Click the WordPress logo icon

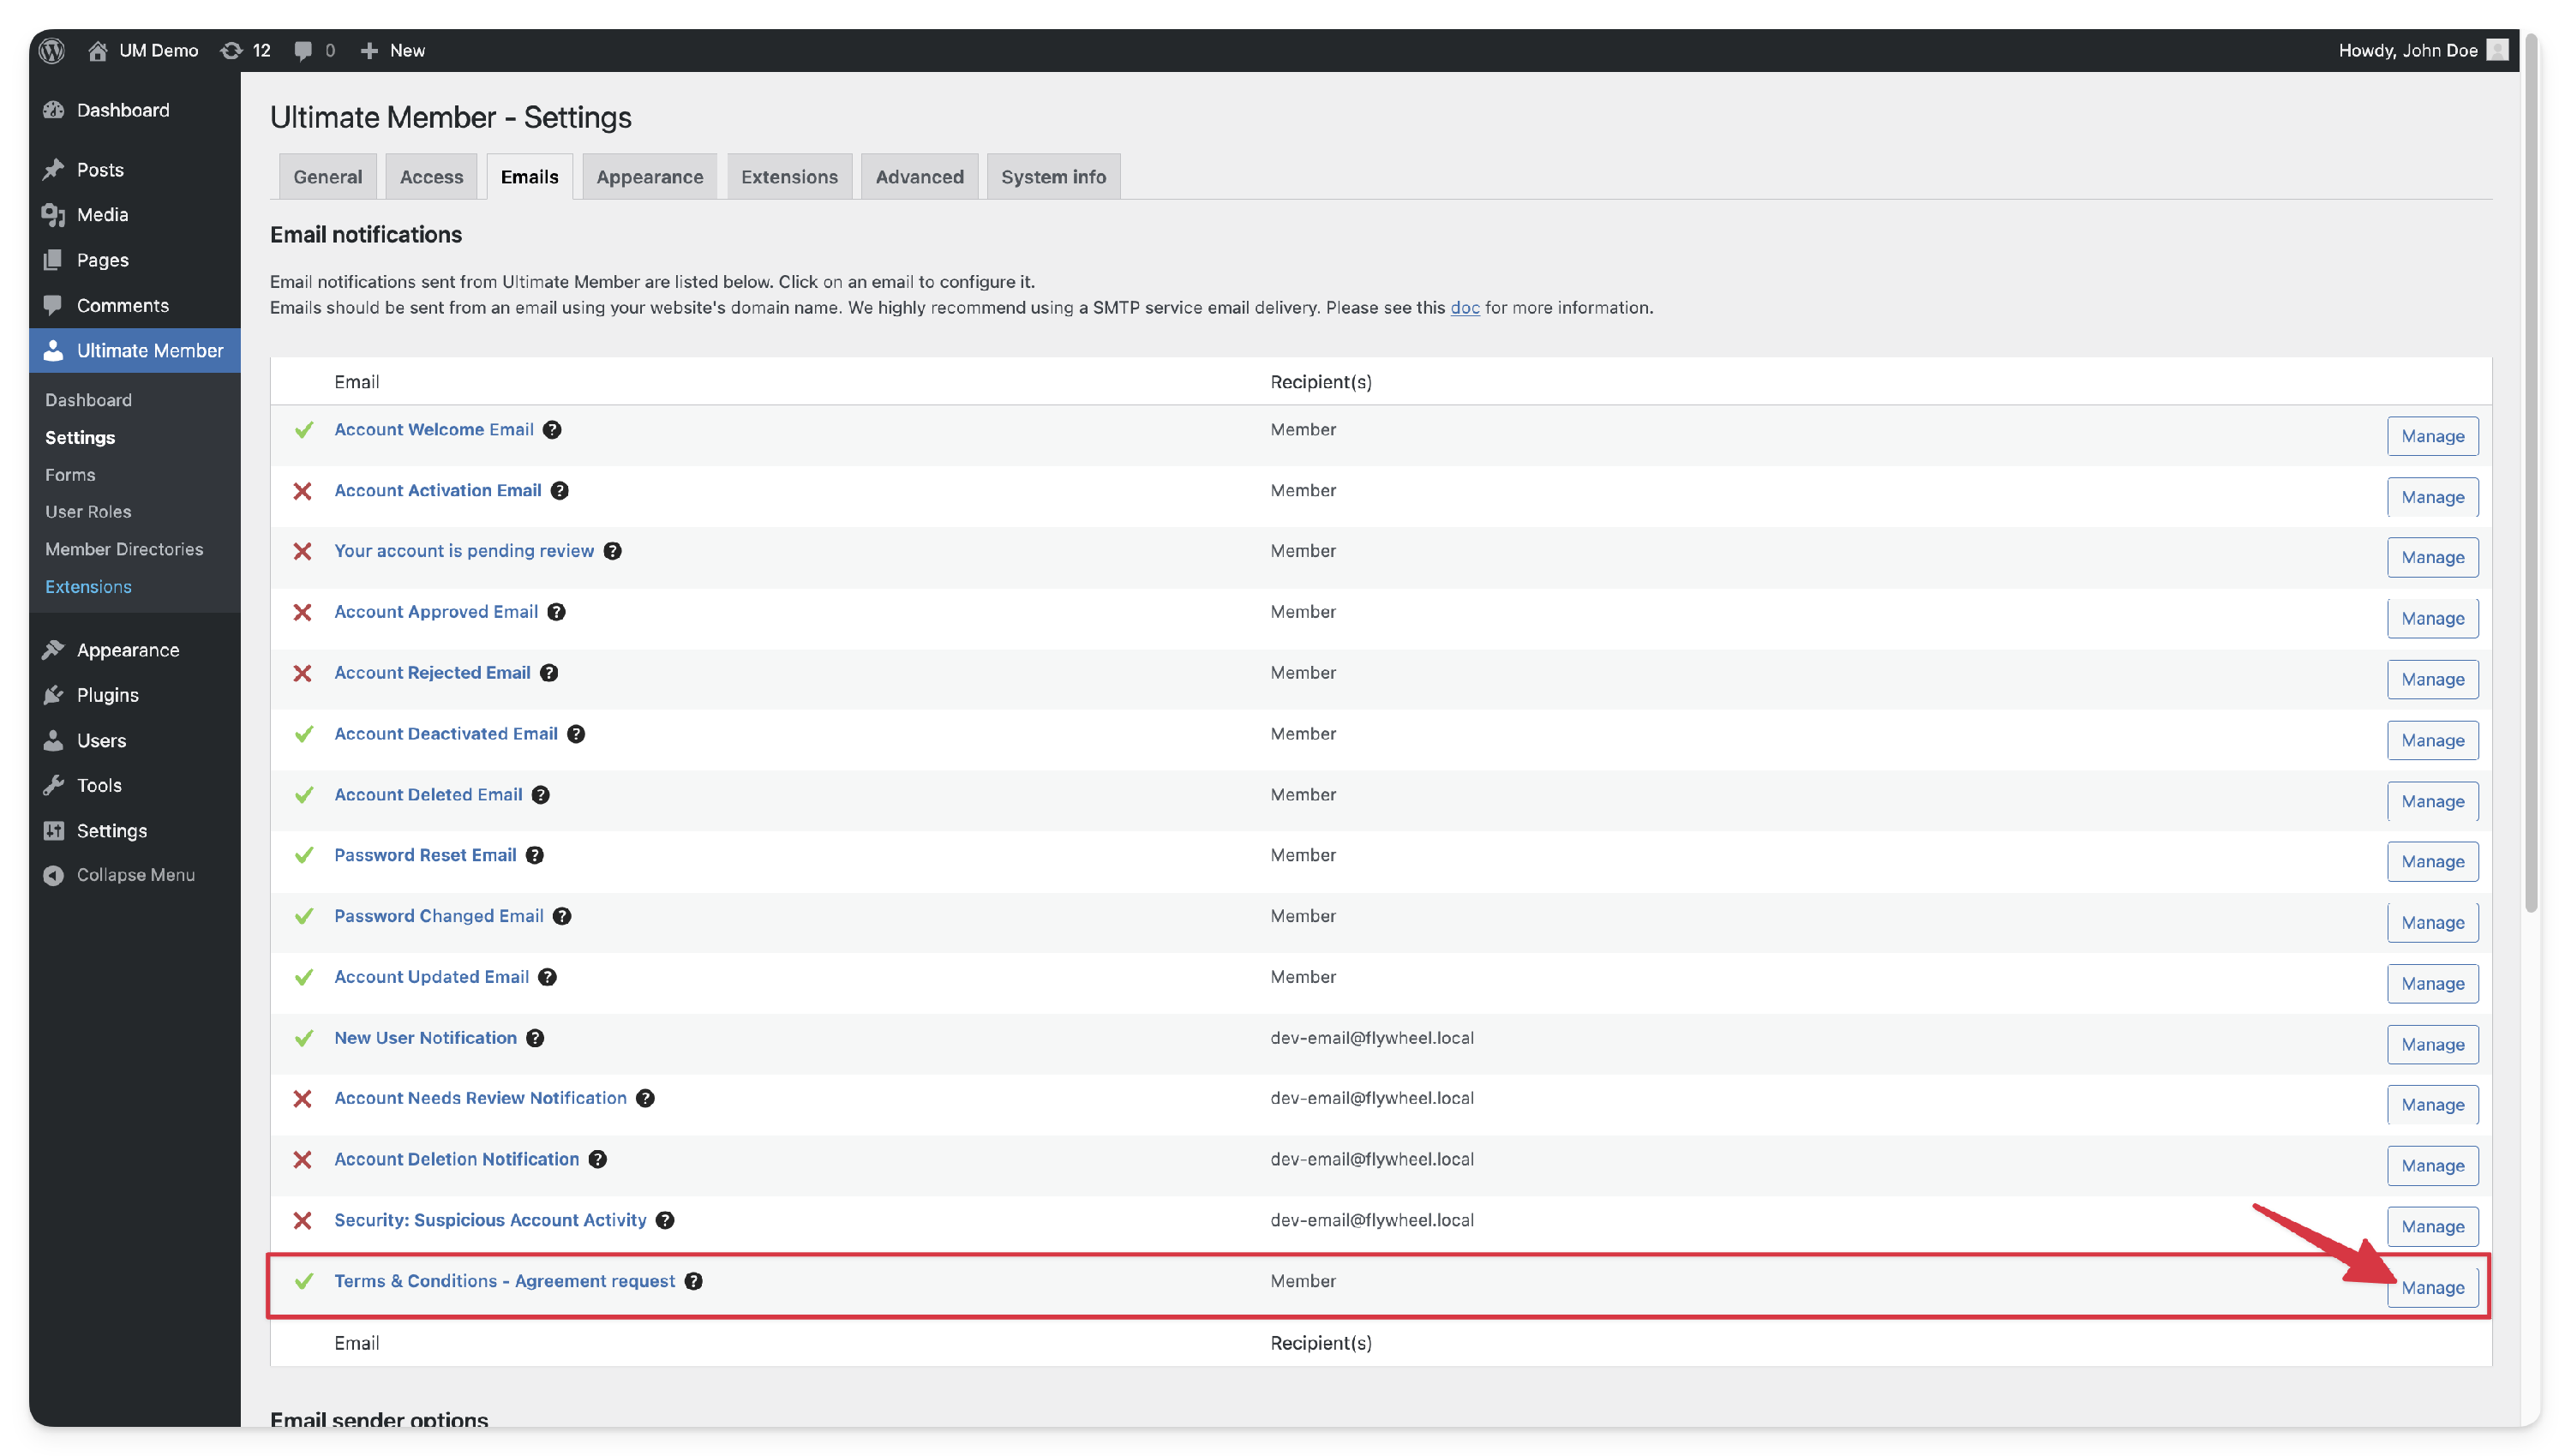[52, 50]
